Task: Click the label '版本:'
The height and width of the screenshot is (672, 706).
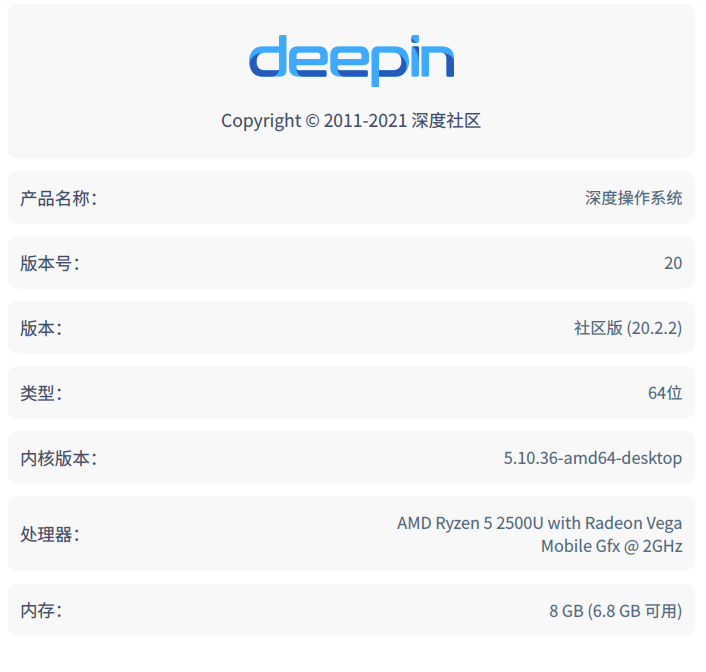Action: (41, 328)
